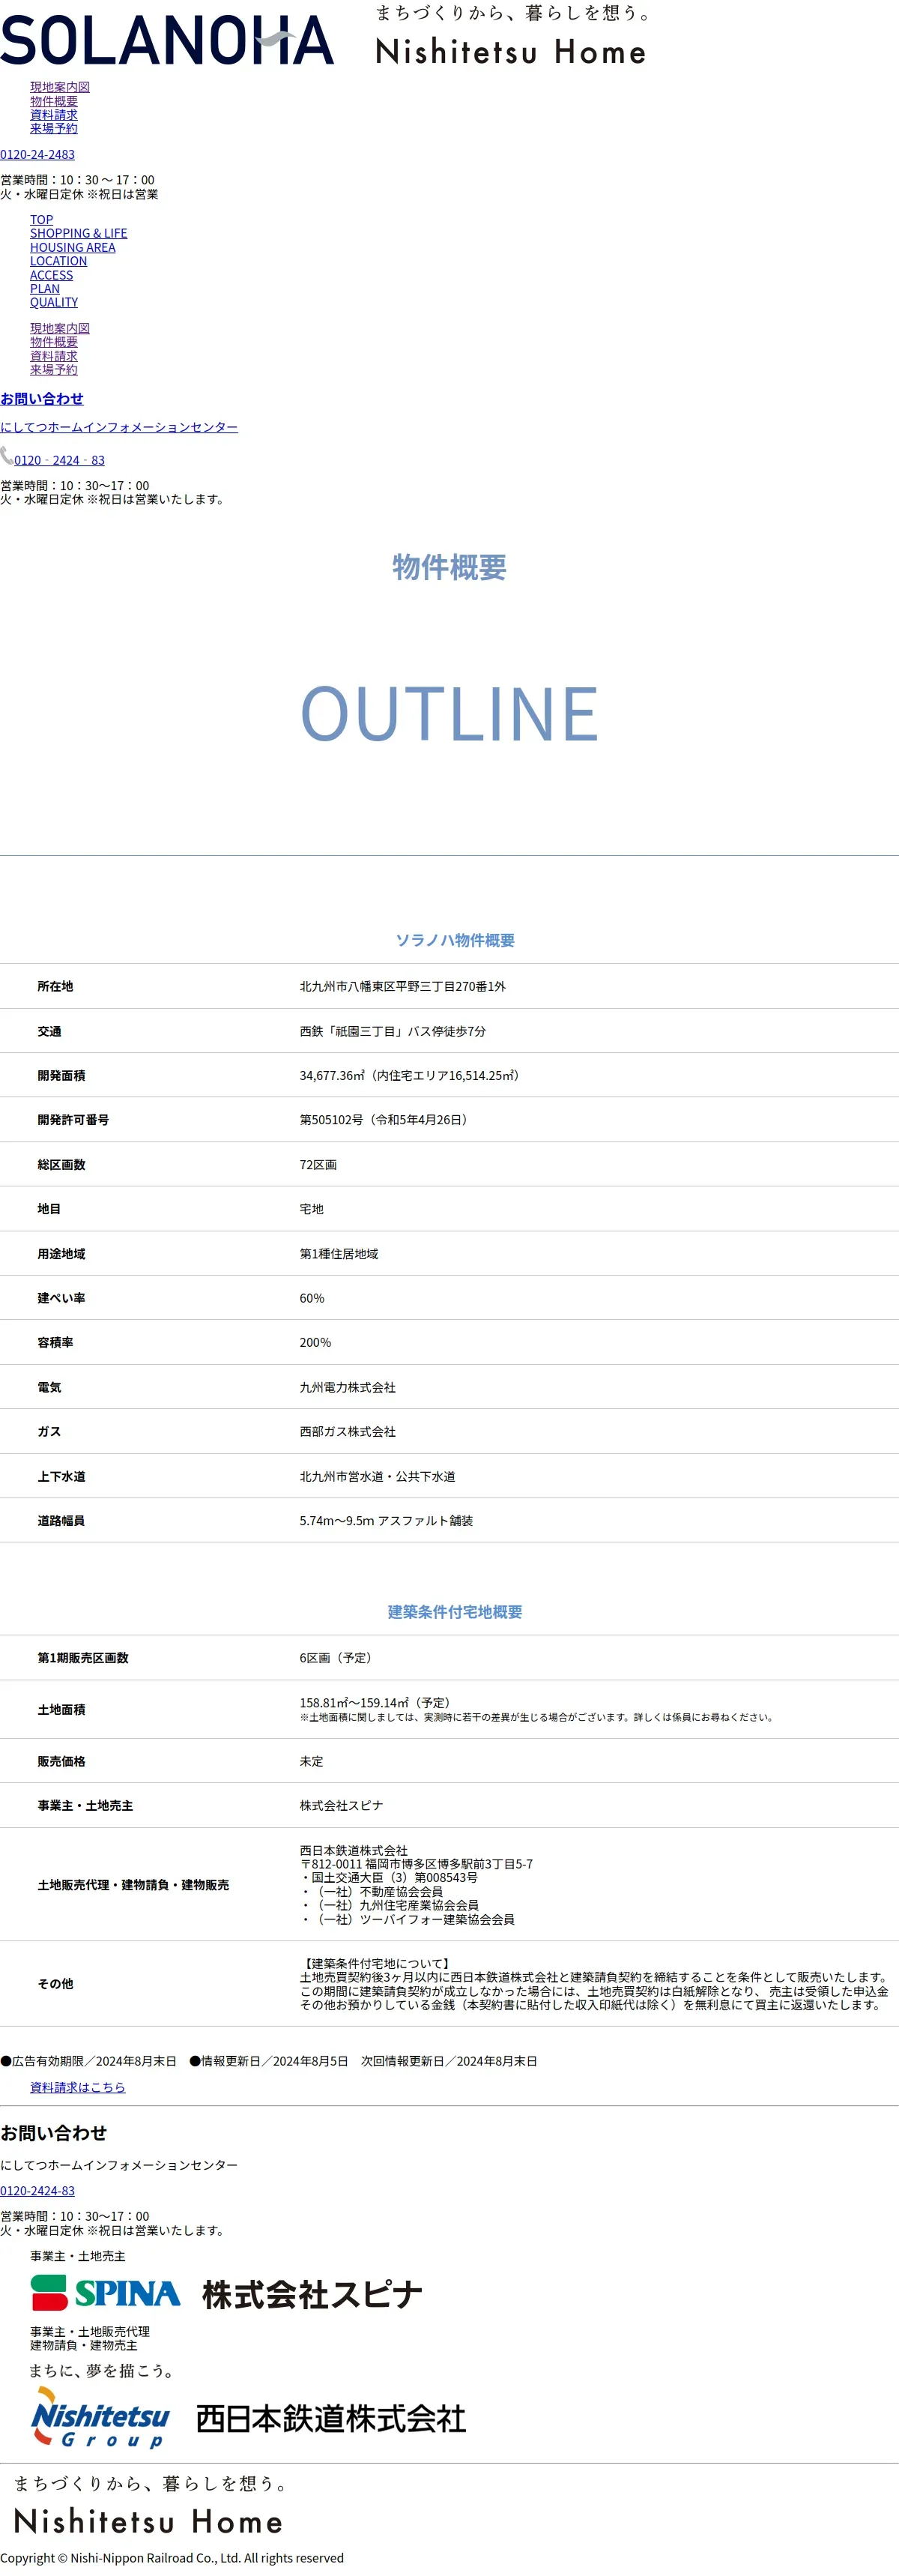The image size is (899, 2576).
Task: Click the bold お問い合わせ link
Action: coord(42,399)
